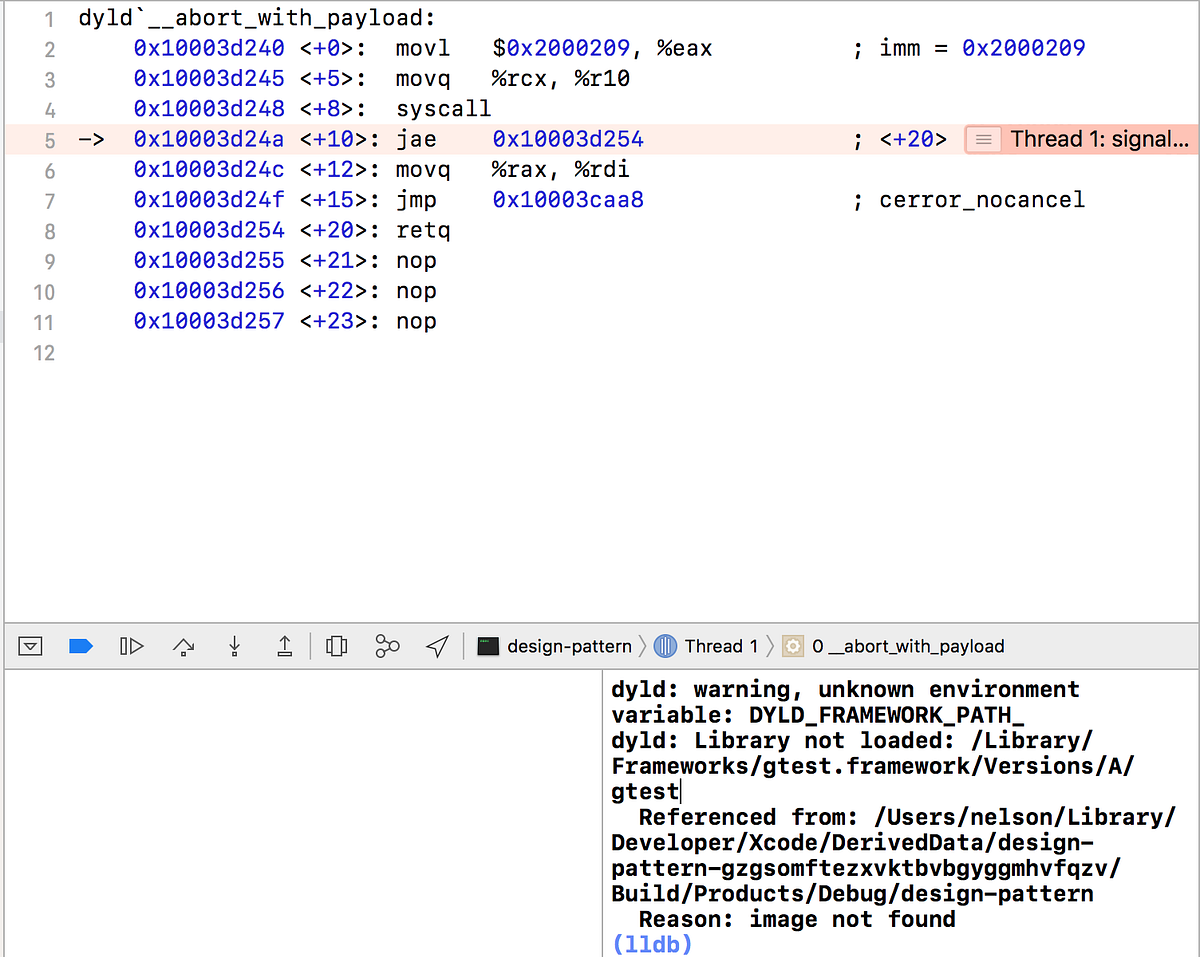Hide the debug area with the chevron icon

[x=30, y=646]
